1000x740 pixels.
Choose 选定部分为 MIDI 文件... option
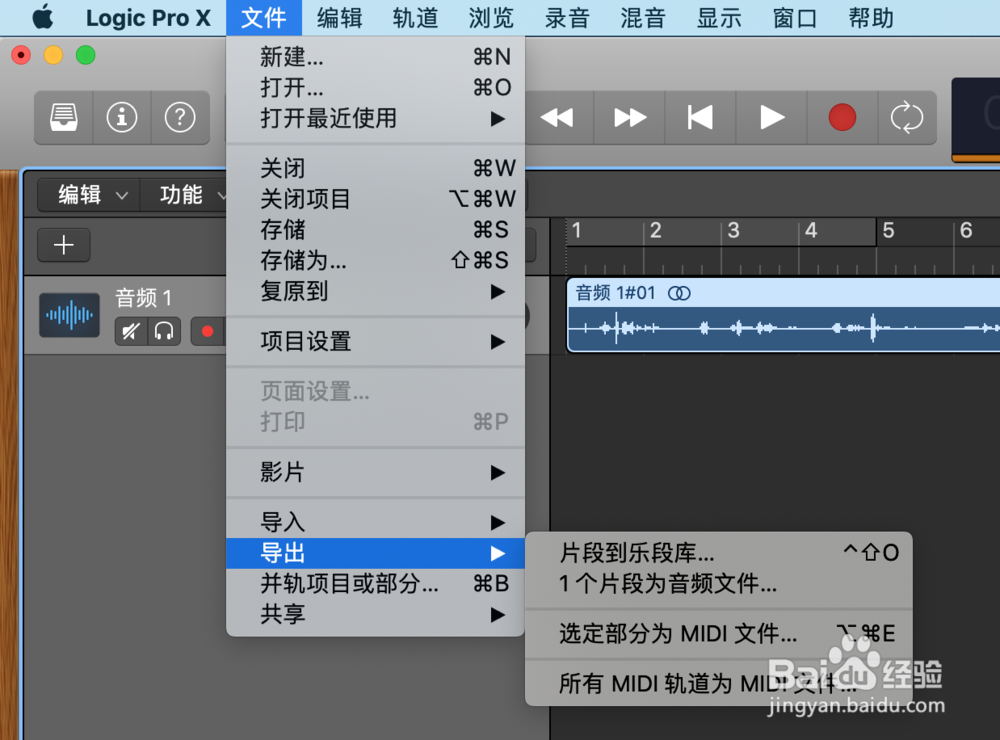point(719,634)
